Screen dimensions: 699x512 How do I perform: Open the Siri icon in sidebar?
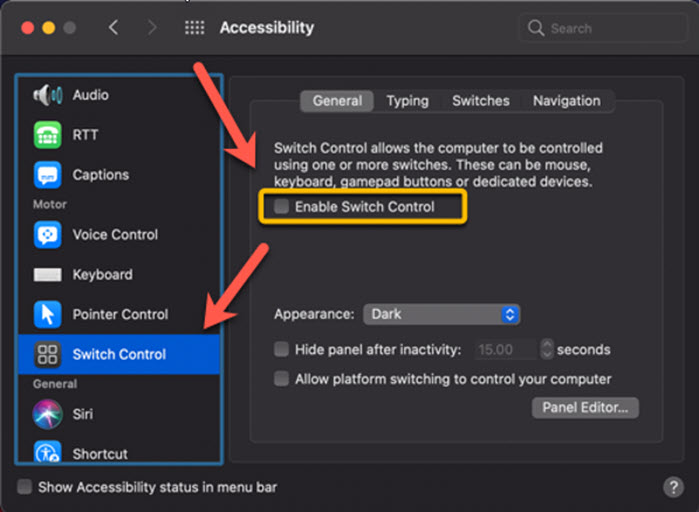point(47,414)
